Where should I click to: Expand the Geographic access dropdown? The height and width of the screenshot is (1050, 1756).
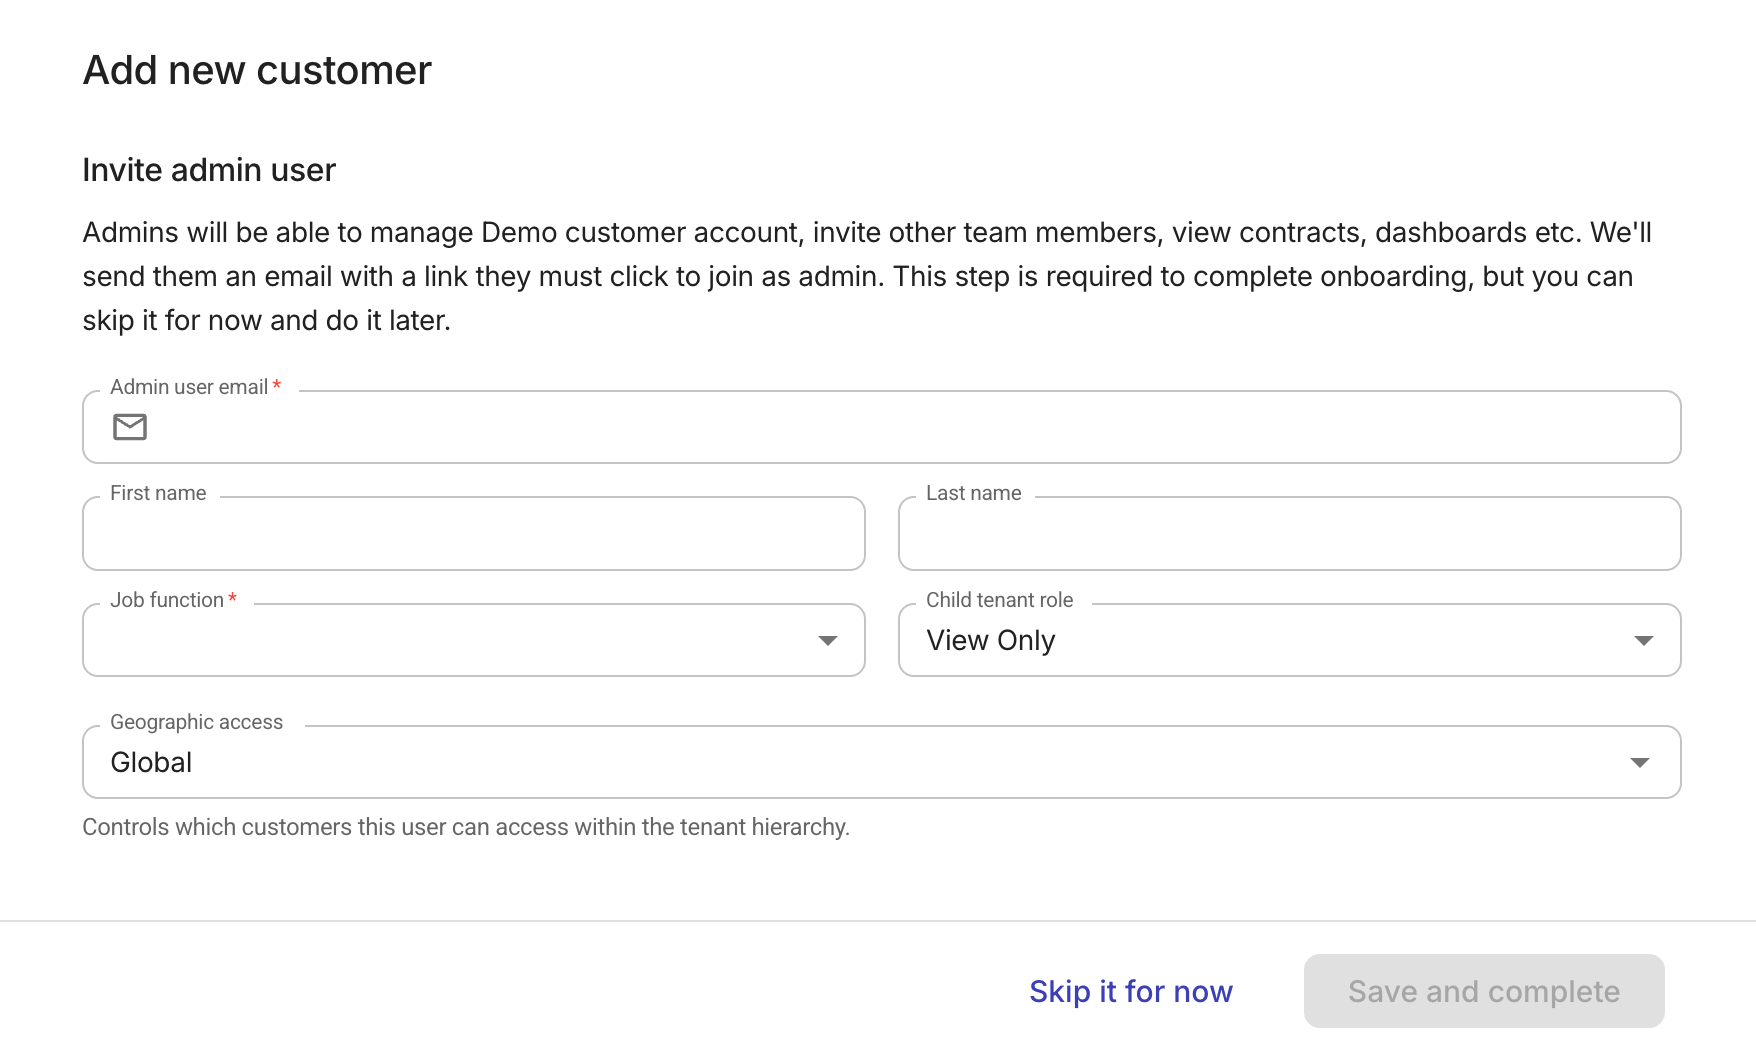881,762
